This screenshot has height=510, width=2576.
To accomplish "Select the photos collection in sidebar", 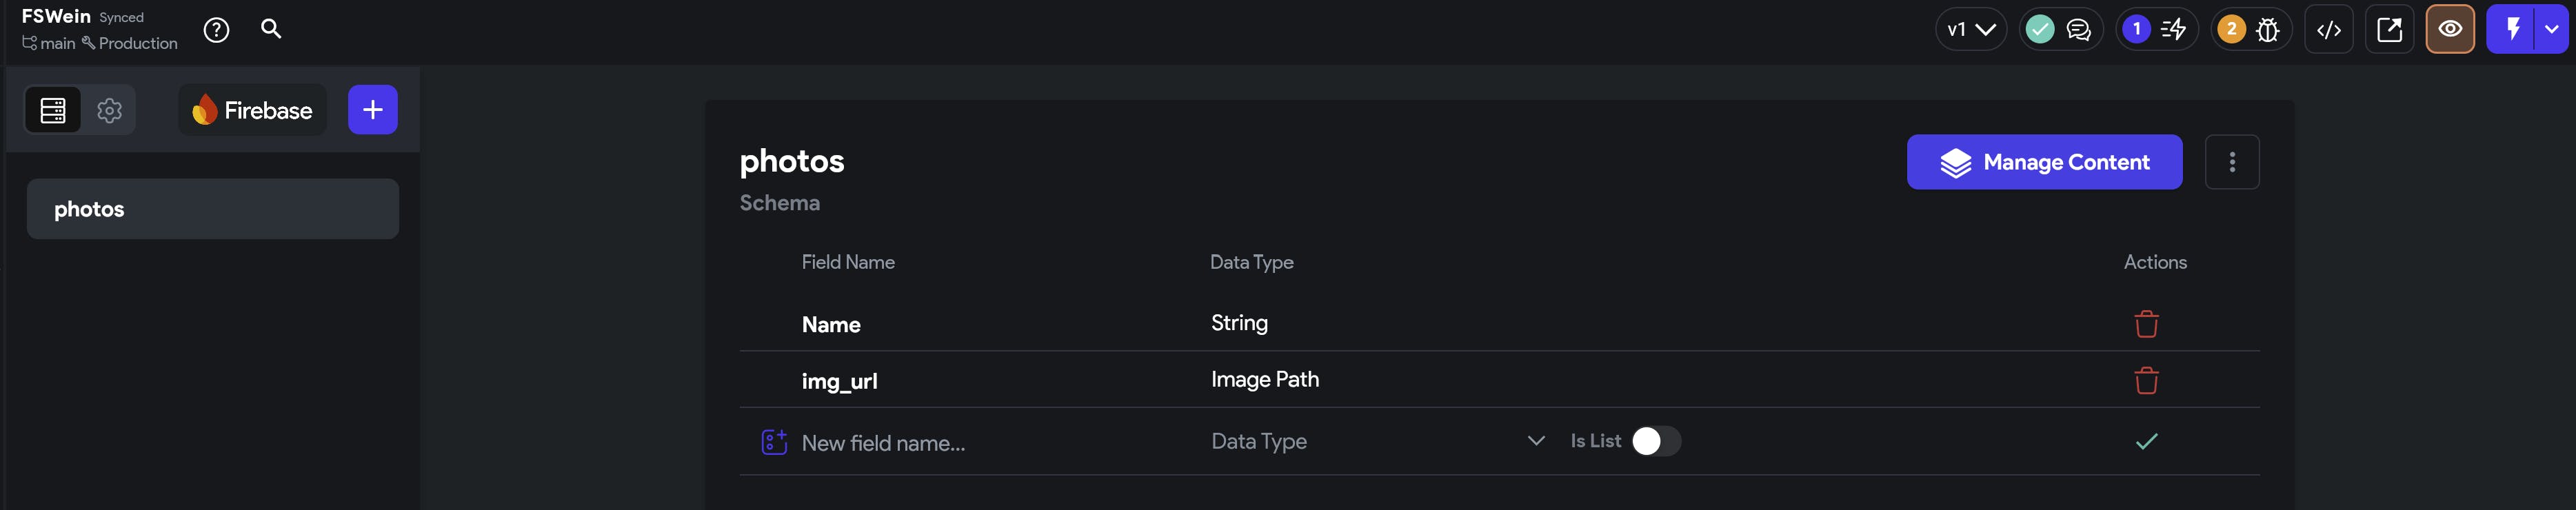I will [212, 209].
